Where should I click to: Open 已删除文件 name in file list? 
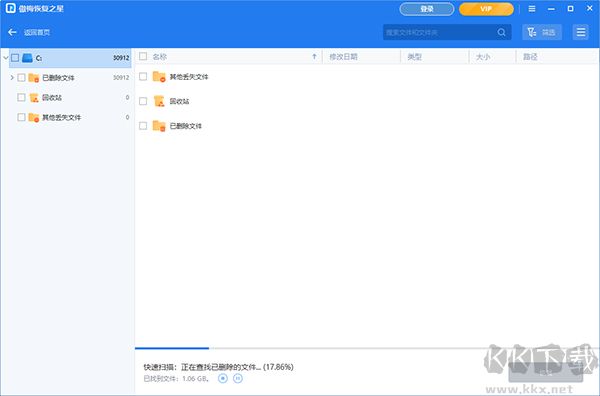coord(186,126)
